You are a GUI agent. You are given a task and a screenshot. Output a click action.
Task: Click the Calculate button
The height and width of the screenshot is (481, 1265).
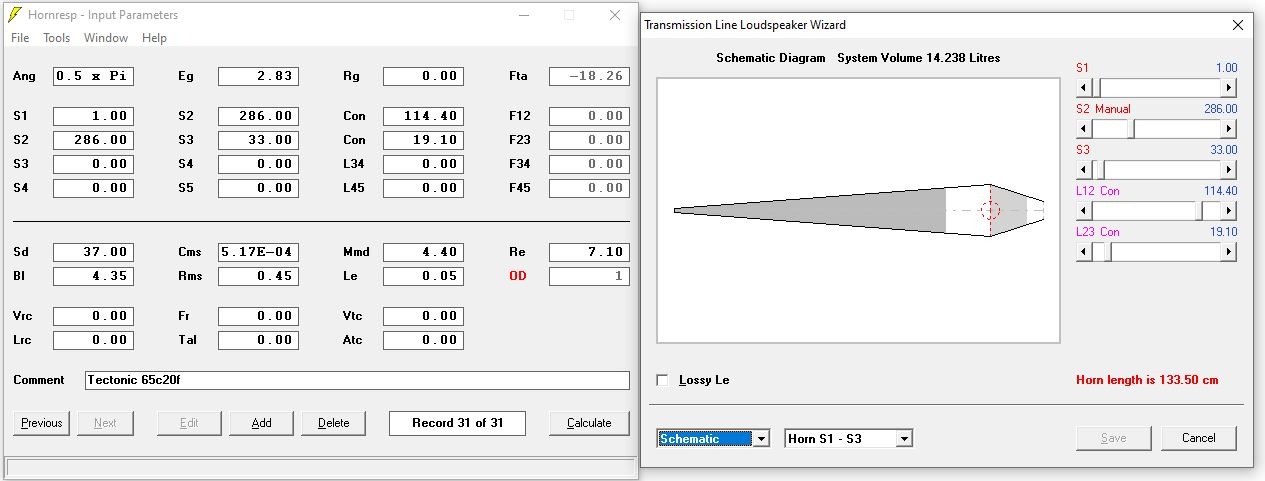click(x=589, y=423)
